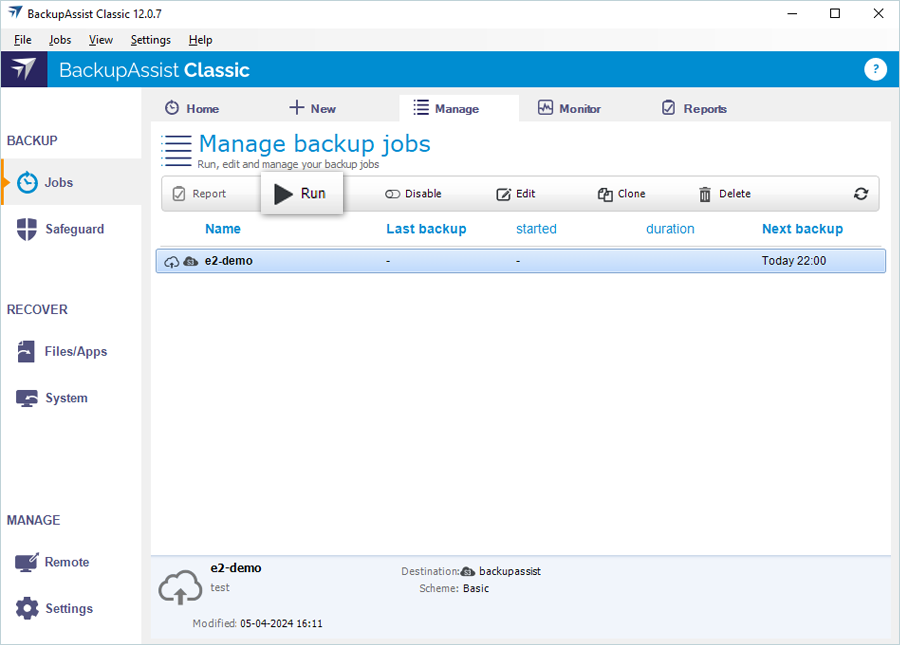Open the Settings menu in menu bar
Viewport: 900px width, 645px height.
150,40
